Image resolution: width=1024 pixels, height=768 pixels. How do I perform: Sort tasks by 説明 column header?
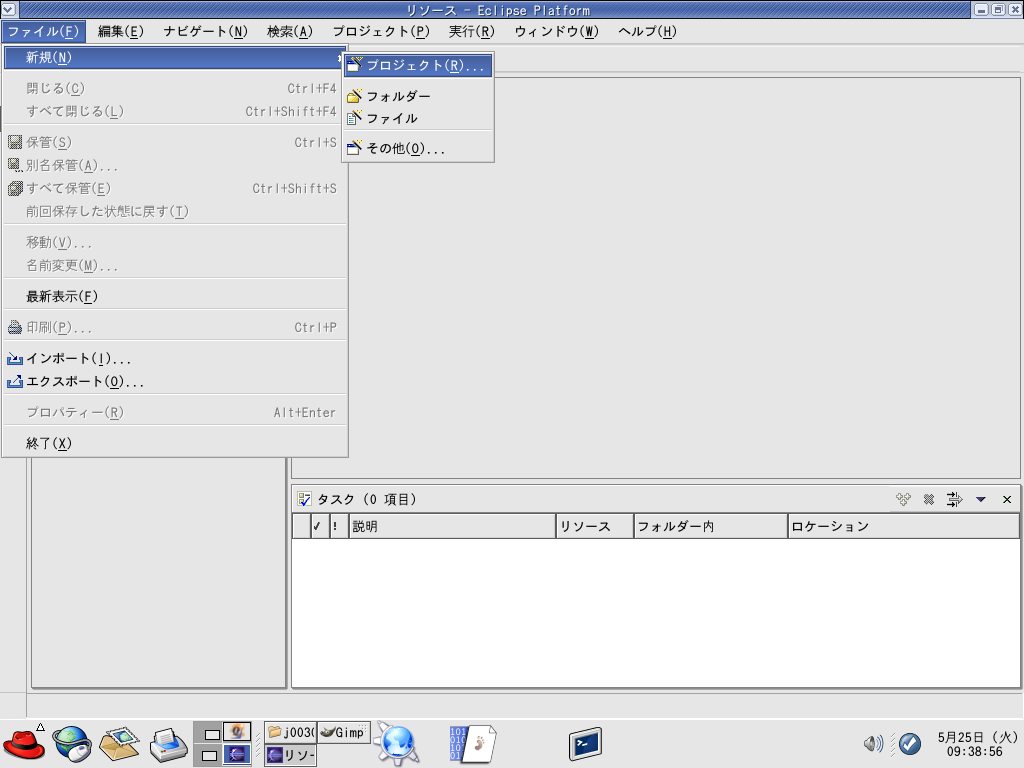pos(452,526)
